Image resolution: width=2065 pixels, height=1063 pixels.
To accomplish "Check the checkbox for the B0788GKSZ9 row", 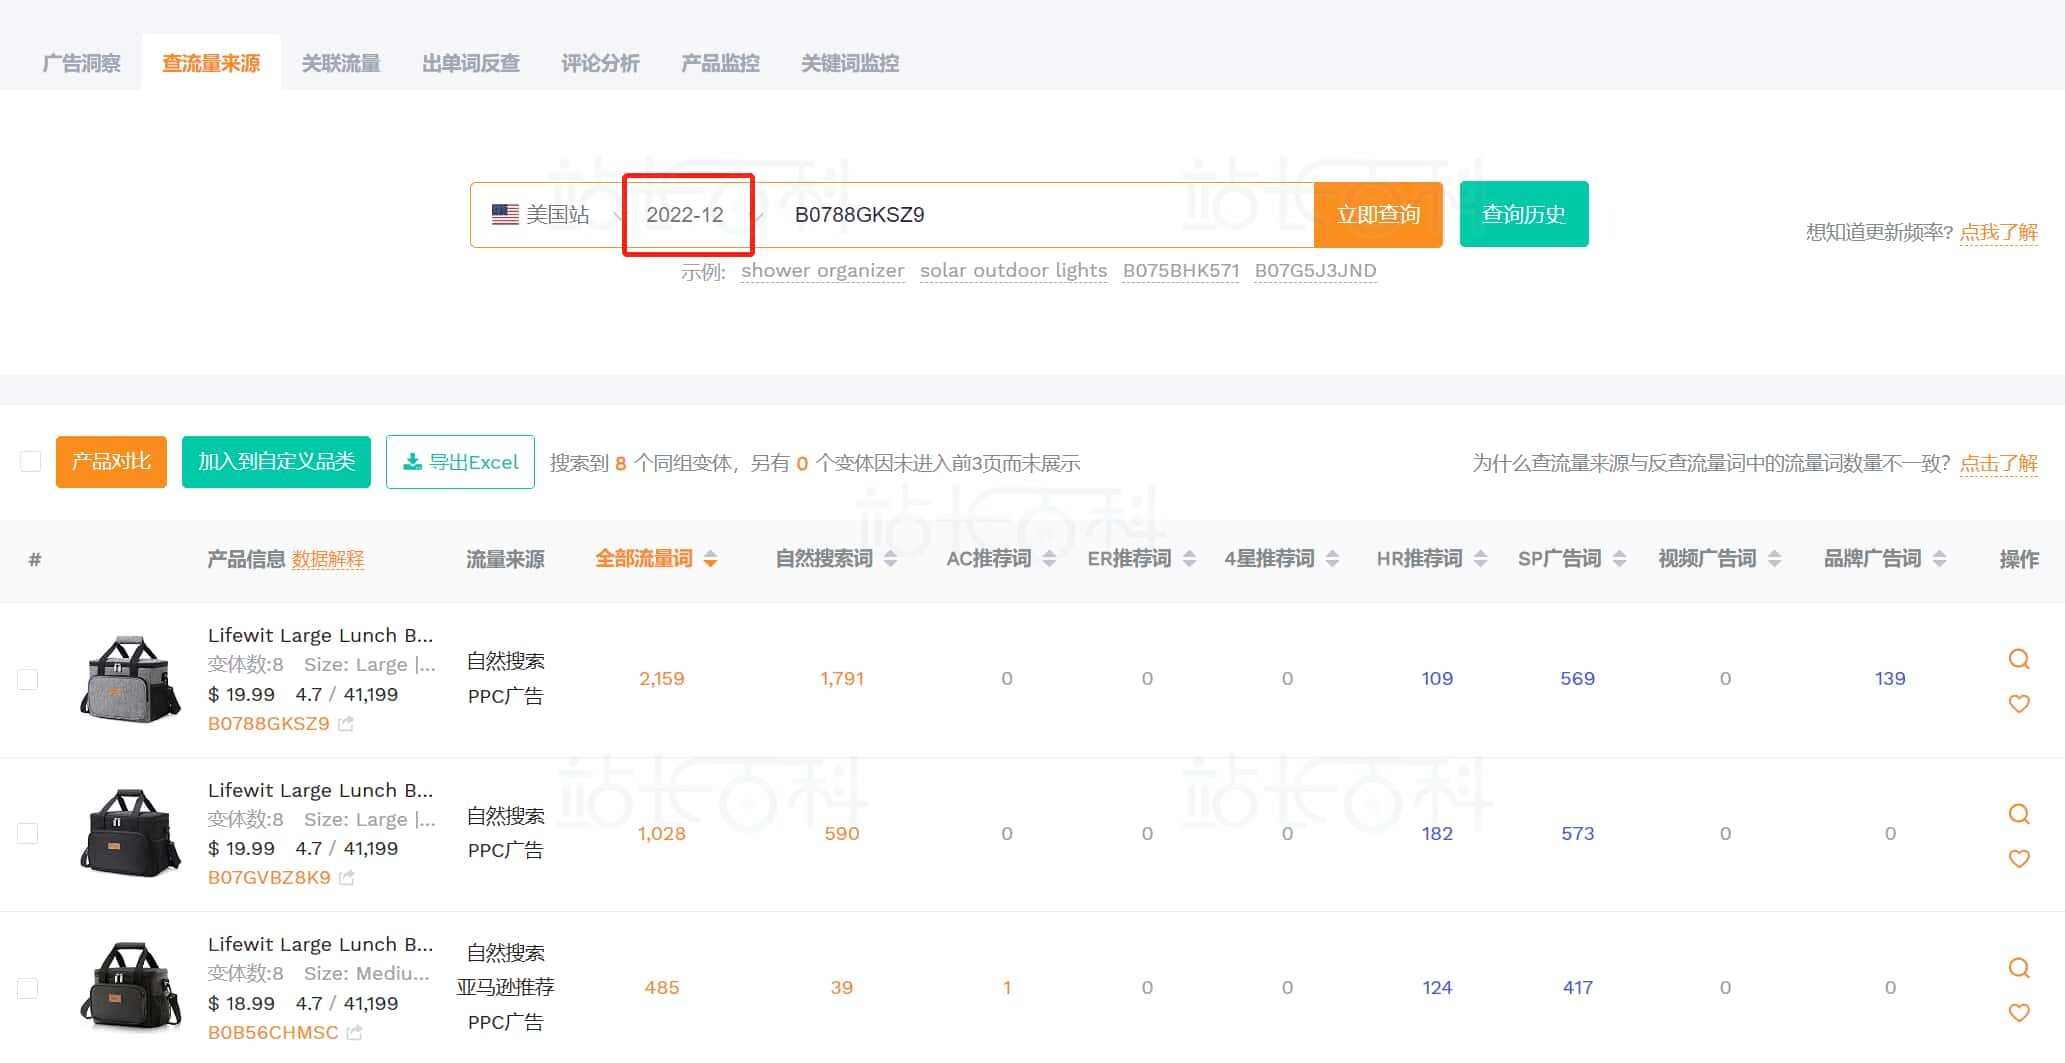I will click(x=29, y=679).
